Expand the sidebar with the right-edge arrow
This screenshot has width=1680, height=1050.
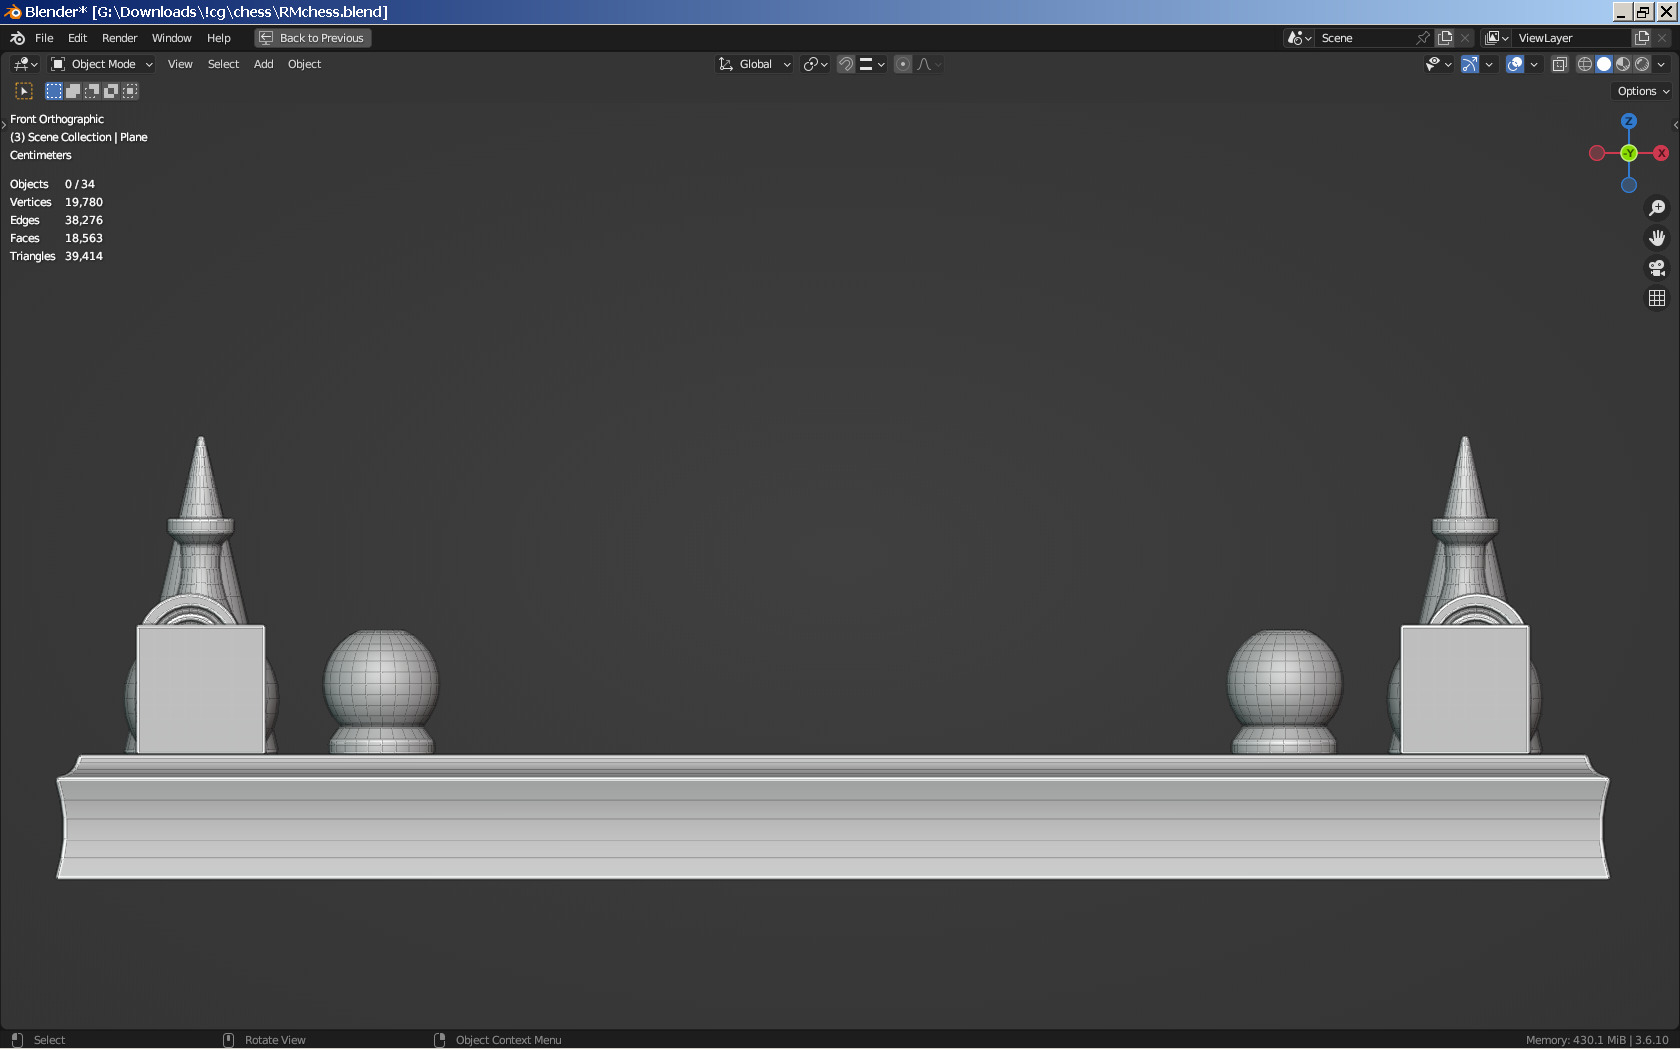tap(1676, 125)
